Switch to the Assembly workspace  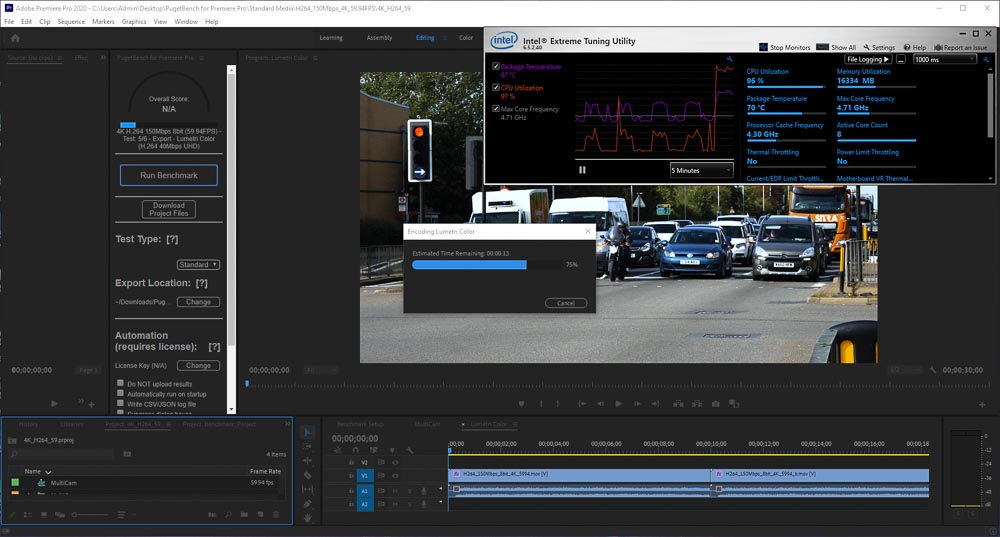click(379, 38)
